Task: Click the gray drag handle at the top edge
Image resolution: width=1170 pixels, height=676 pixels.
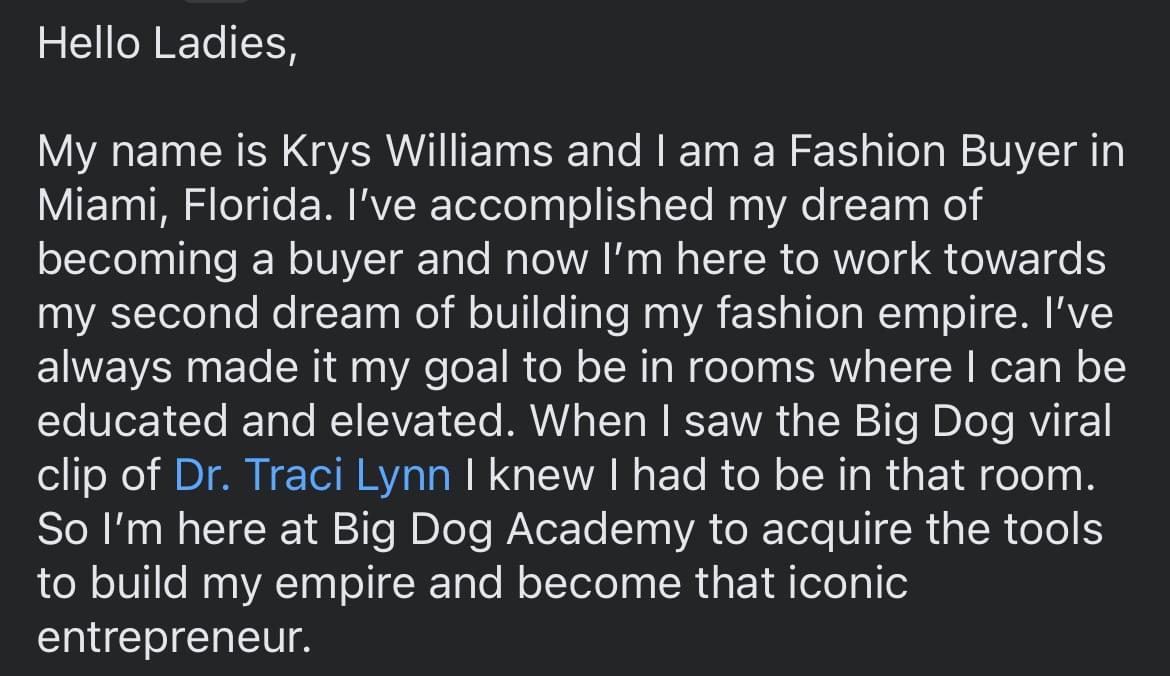Action: [x=216, y=1]
